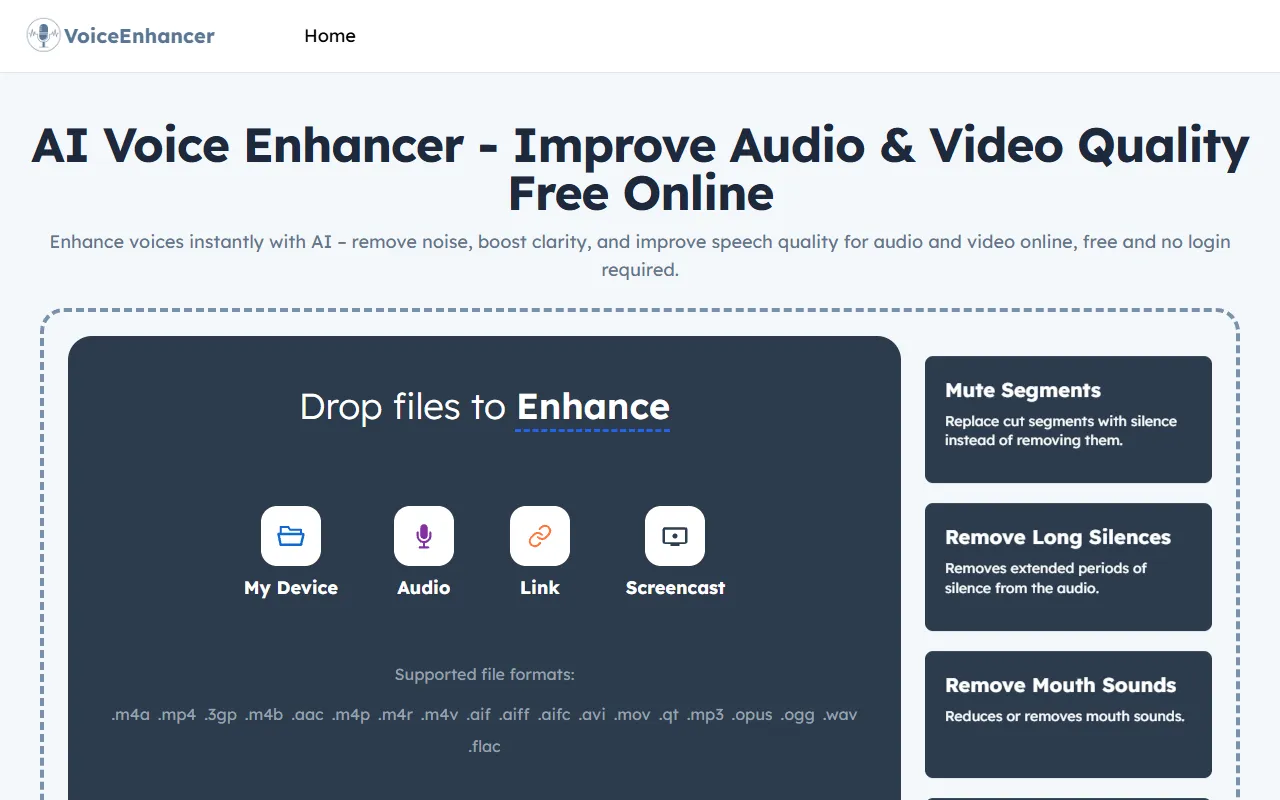Start Screencast via the monitor icon
Viewport: 1280px width, 800px height.
click(x=675, y=536)
